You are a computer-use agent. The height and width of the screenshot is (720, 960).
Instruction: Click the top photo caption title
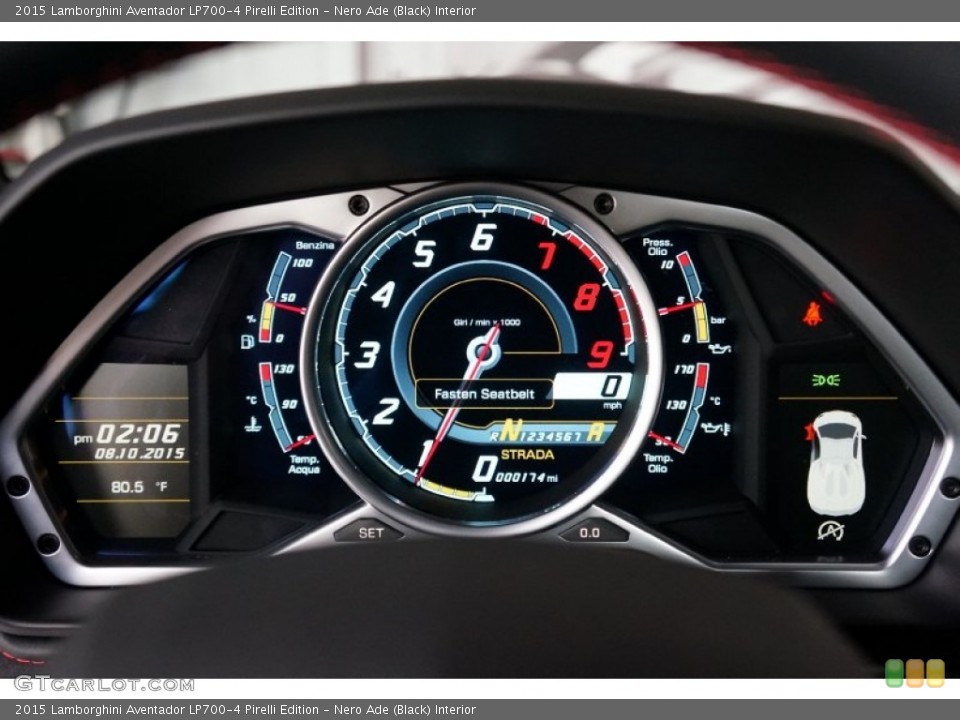point(246,10)
